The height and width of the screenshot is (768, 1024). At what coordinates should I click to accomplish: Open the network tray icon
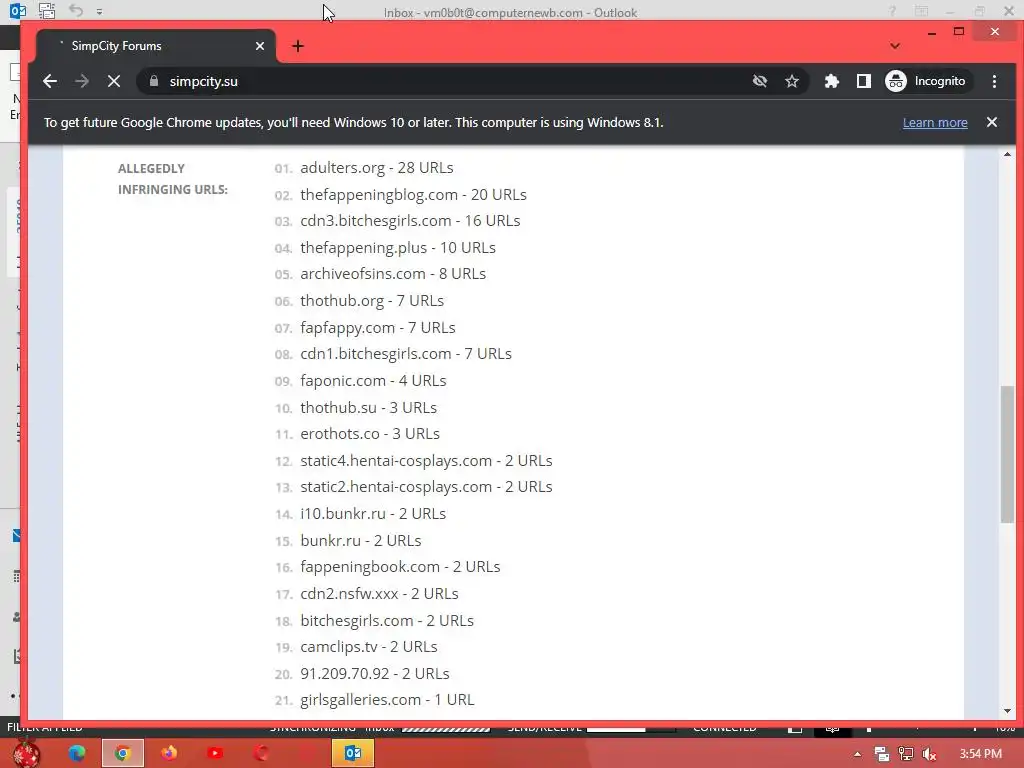(x=906, y=754)
